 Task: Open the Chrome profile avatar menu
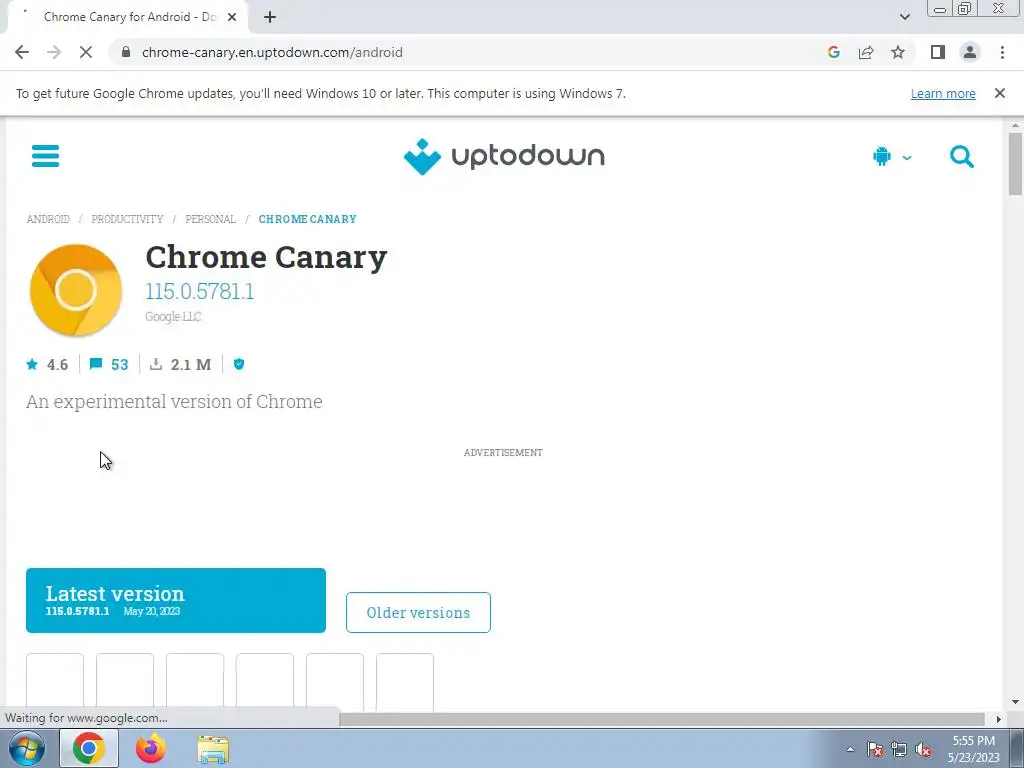[970, 52]
